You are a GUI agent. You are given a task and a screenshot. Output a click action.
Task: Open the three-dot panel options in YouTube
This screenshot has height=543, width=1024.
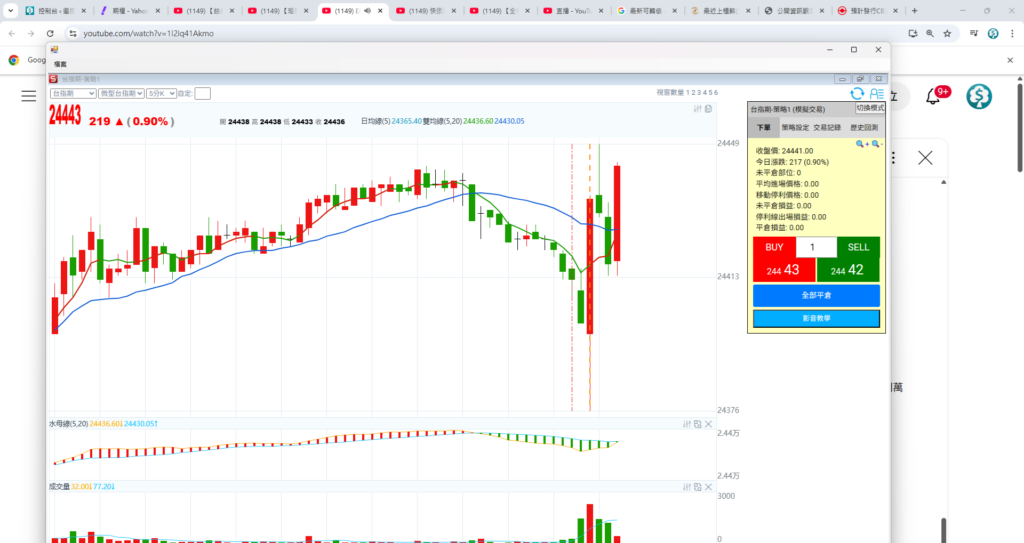tap(893, 157)
